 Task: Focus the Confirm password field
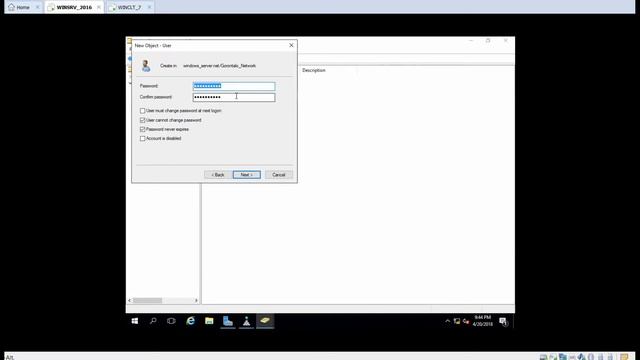tap(234, 97)
